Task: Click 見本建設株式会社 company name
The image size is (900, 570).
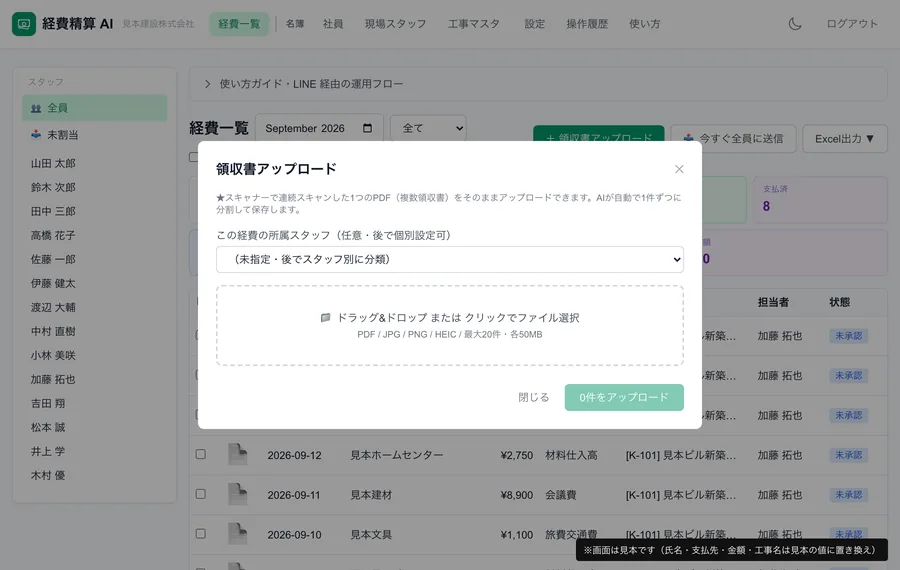Action: point(158,24)
